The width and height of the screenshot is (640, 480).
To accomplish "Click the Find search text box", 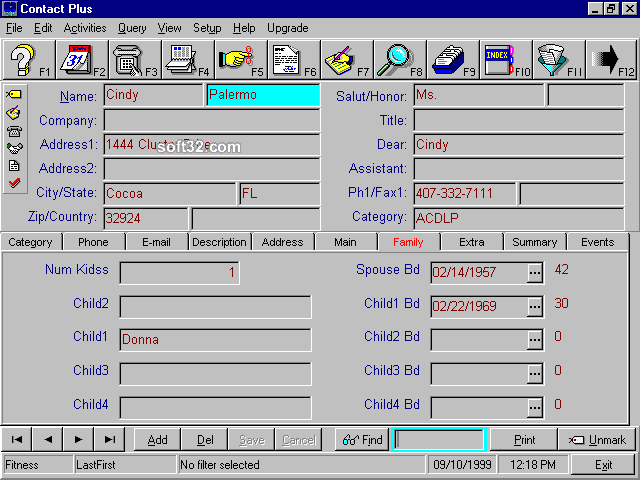I will point(439,440).
